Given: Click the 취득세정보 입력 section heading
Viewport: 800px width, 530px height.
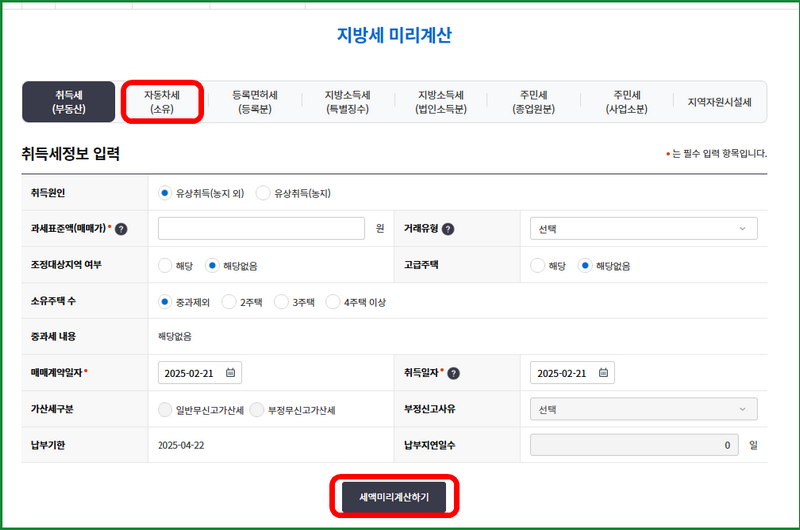Looking at the screenshot, I should tap(71, 154).
